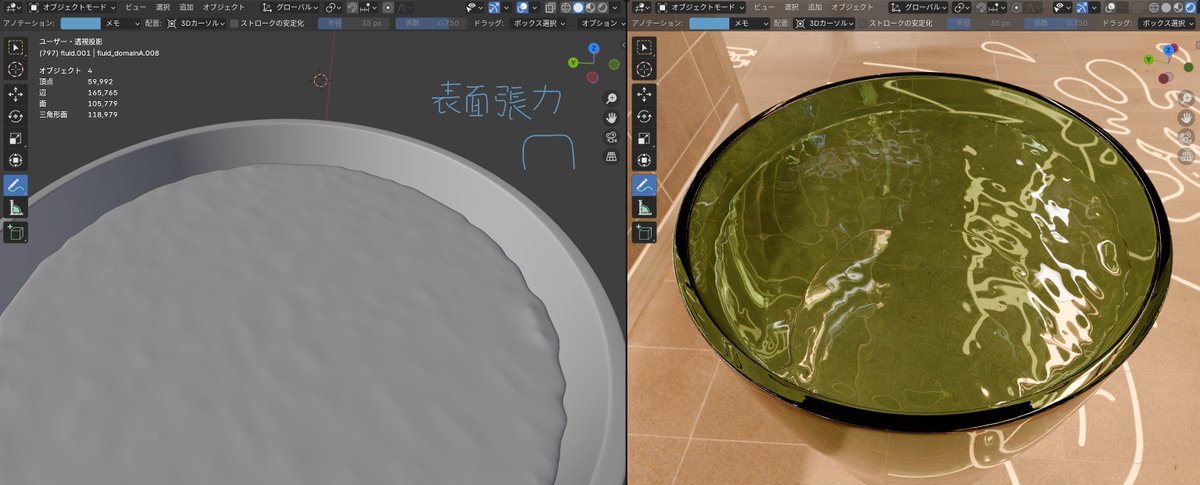Image resolution: width=1200 pixels, height=485 pixels.
Task: Select the Transform tool in right viewport
Action: (645, 160)
